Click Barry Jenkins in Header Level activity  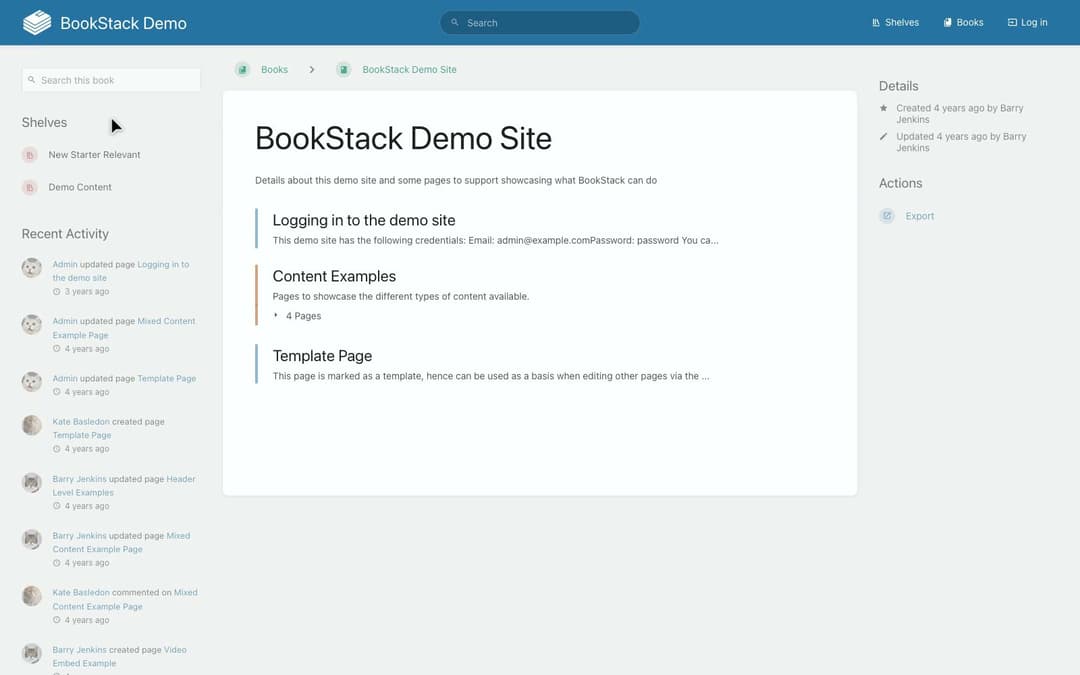pos(79,479)
